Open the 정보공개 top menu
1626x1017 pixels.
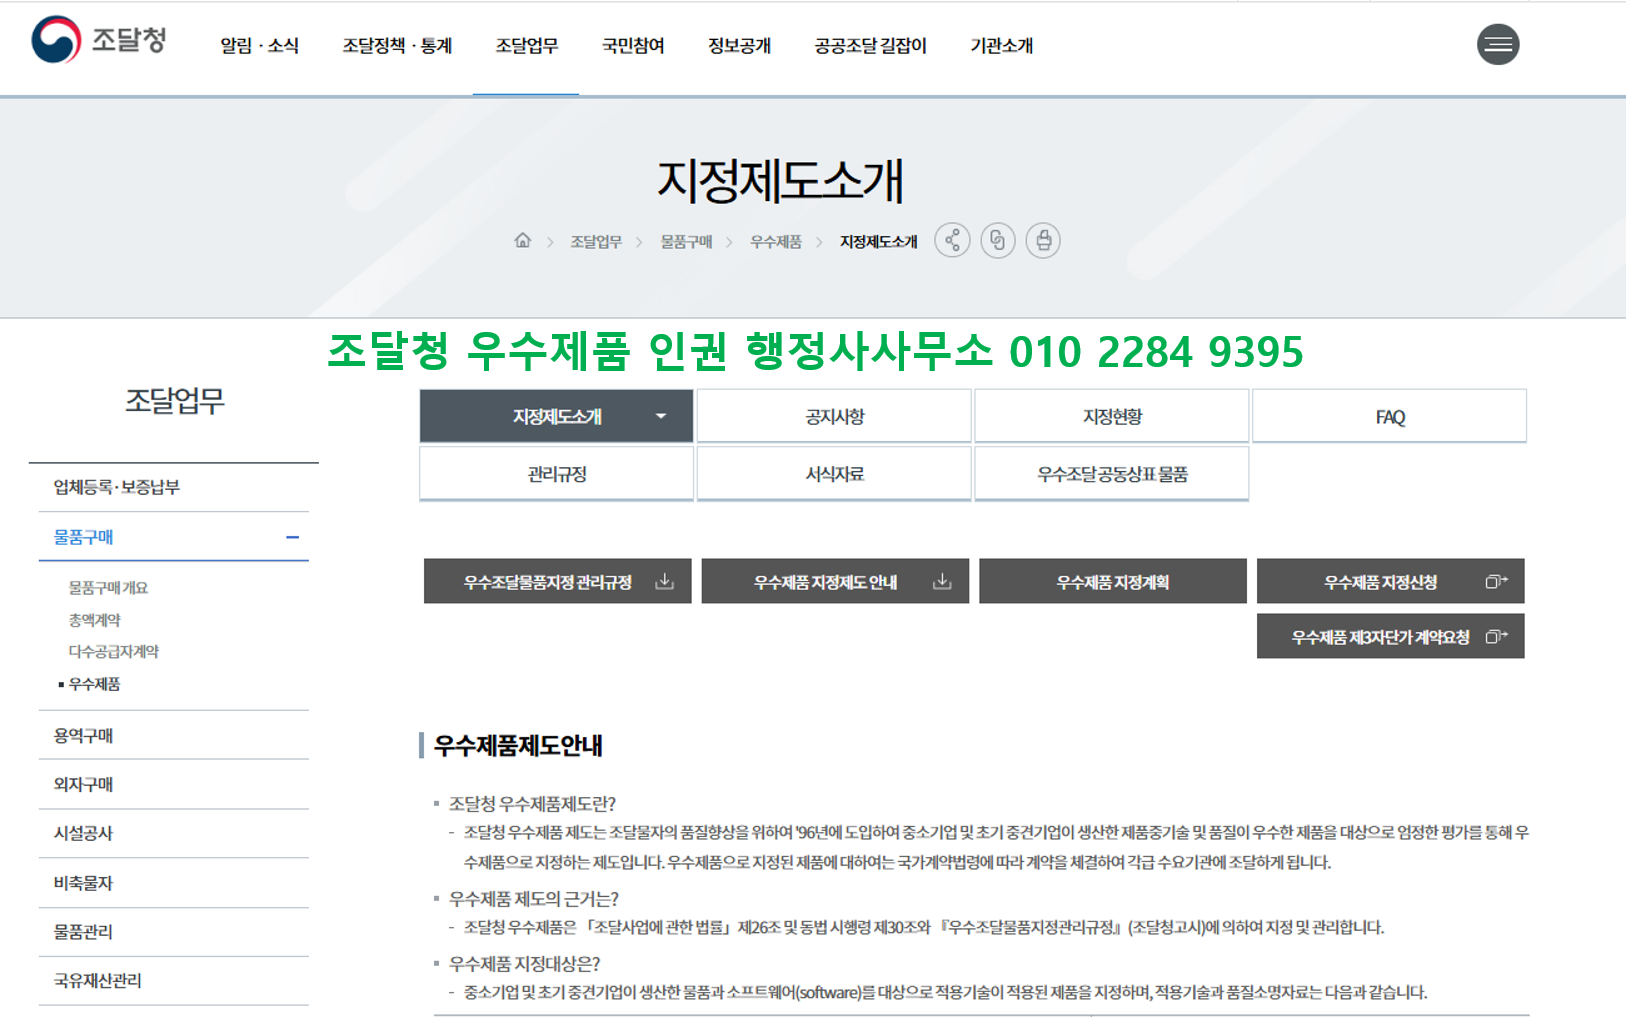(x=739, y=46)
